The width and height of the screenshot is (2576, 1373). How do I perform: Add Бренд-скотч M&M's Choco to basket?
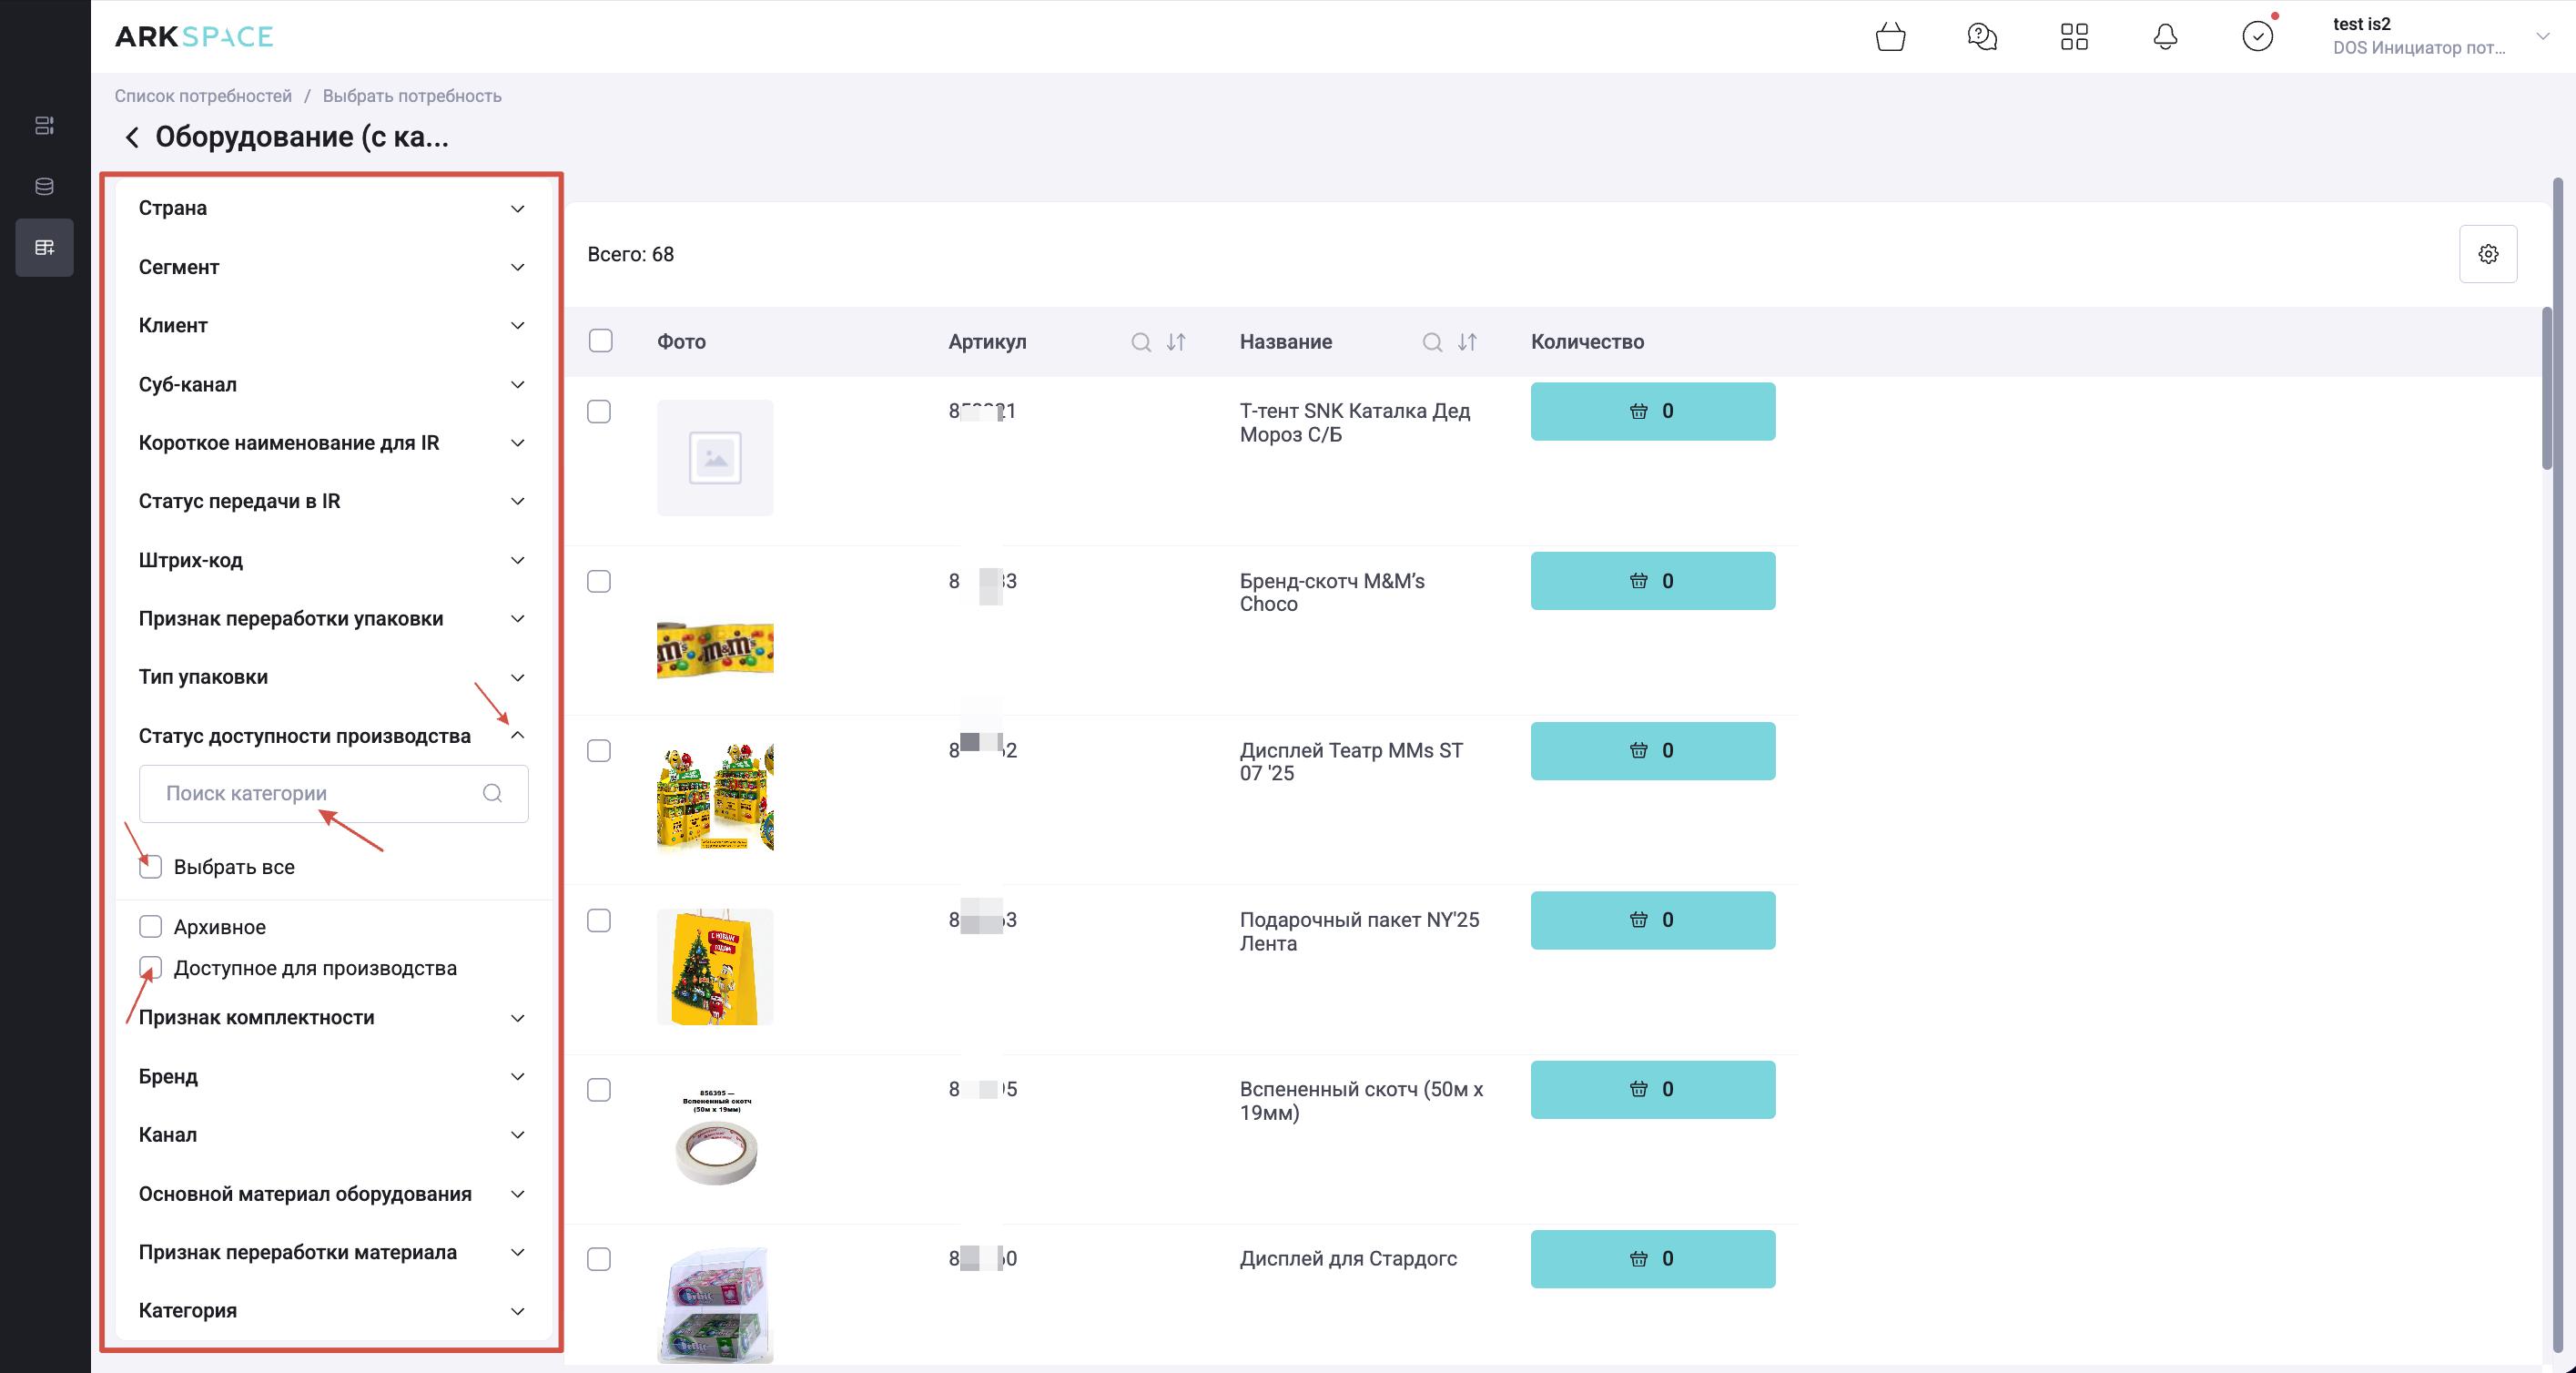(1652, 581)
